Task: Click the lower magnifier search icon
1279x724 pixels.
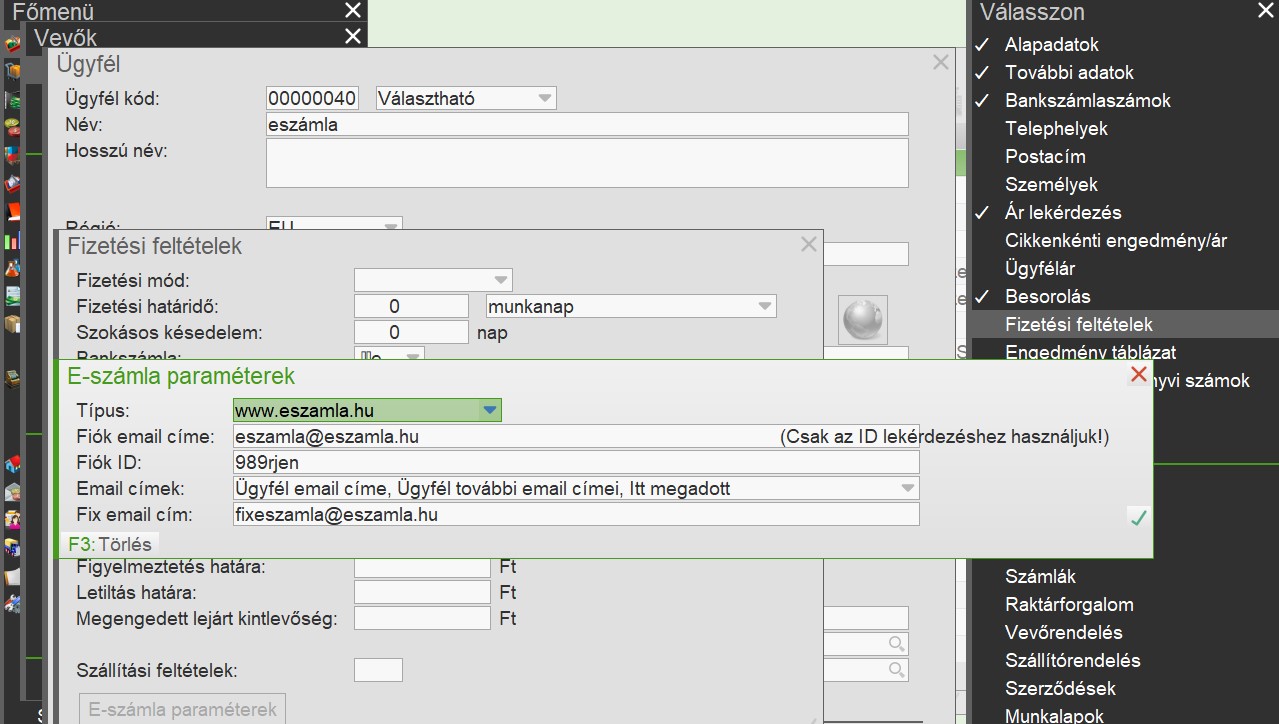Action: pos(897,670)
